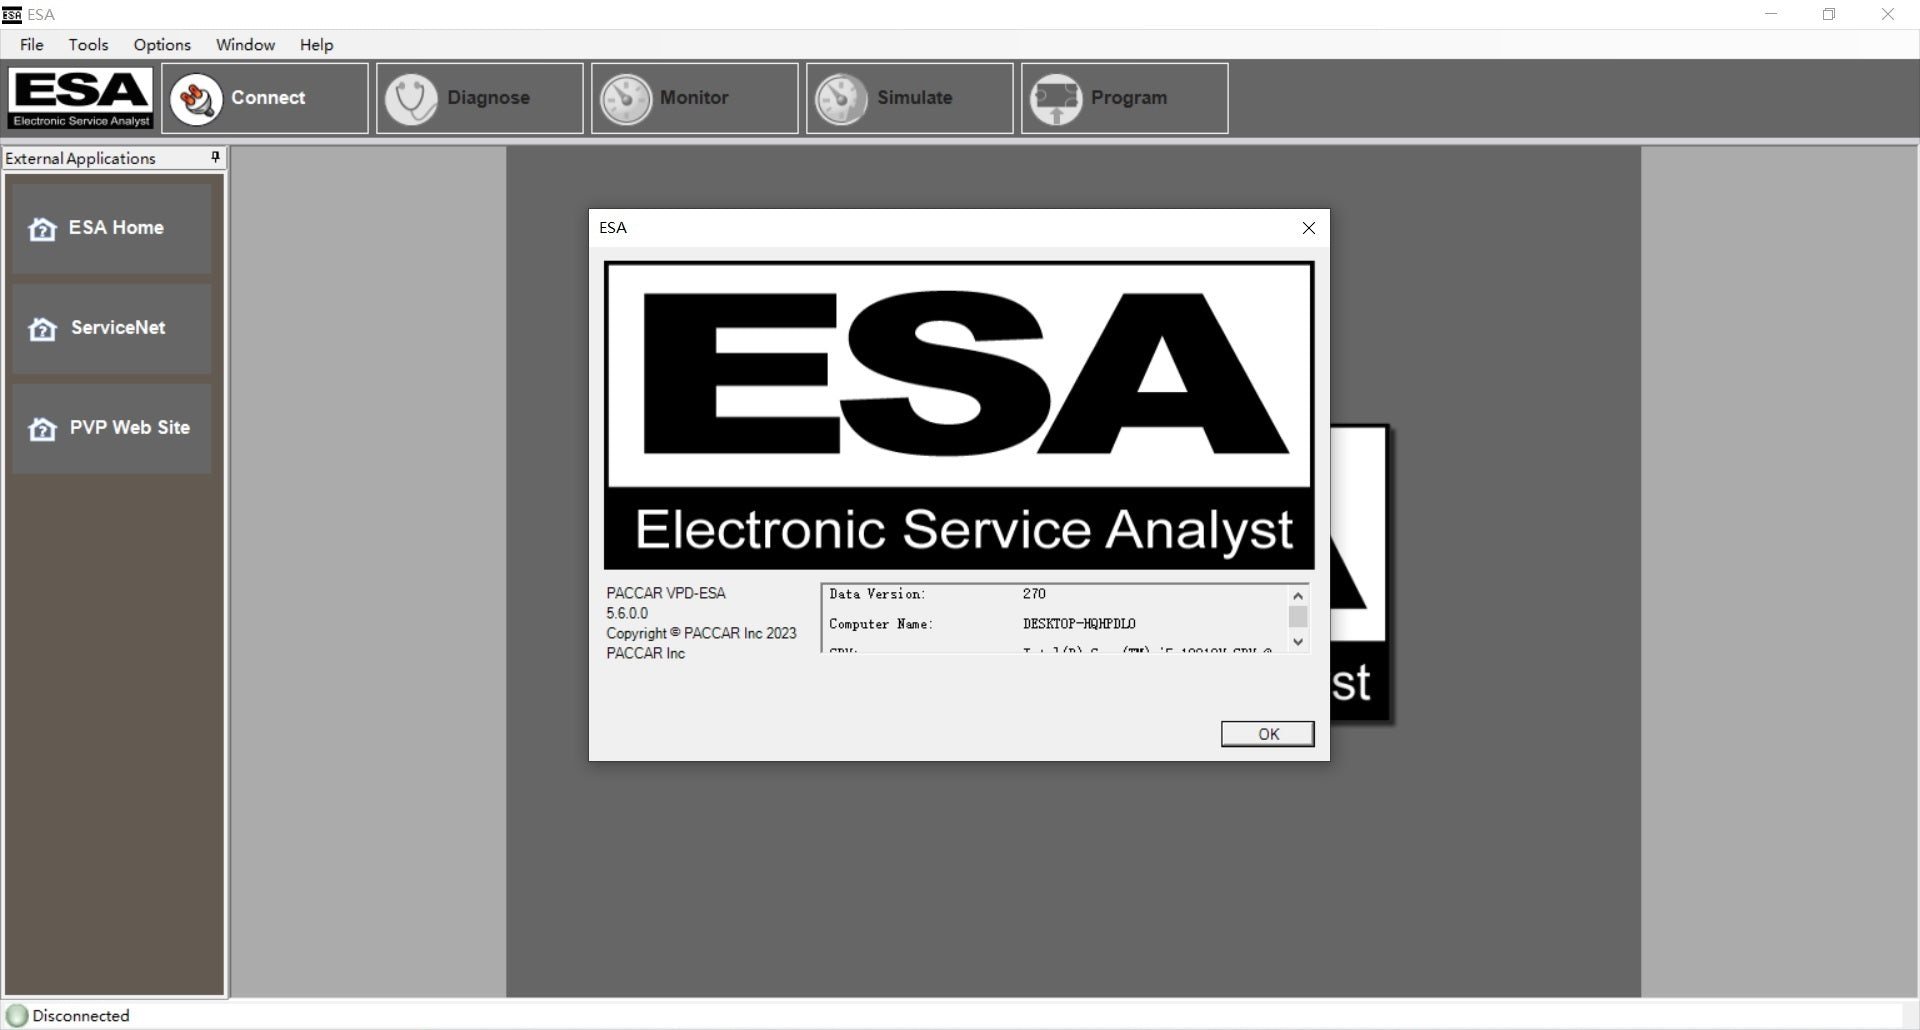Image resolution: width=1920 pixels, height=1030 pixels.
Task: Click the 'Data Version:' label
Action: click(877, 594)
